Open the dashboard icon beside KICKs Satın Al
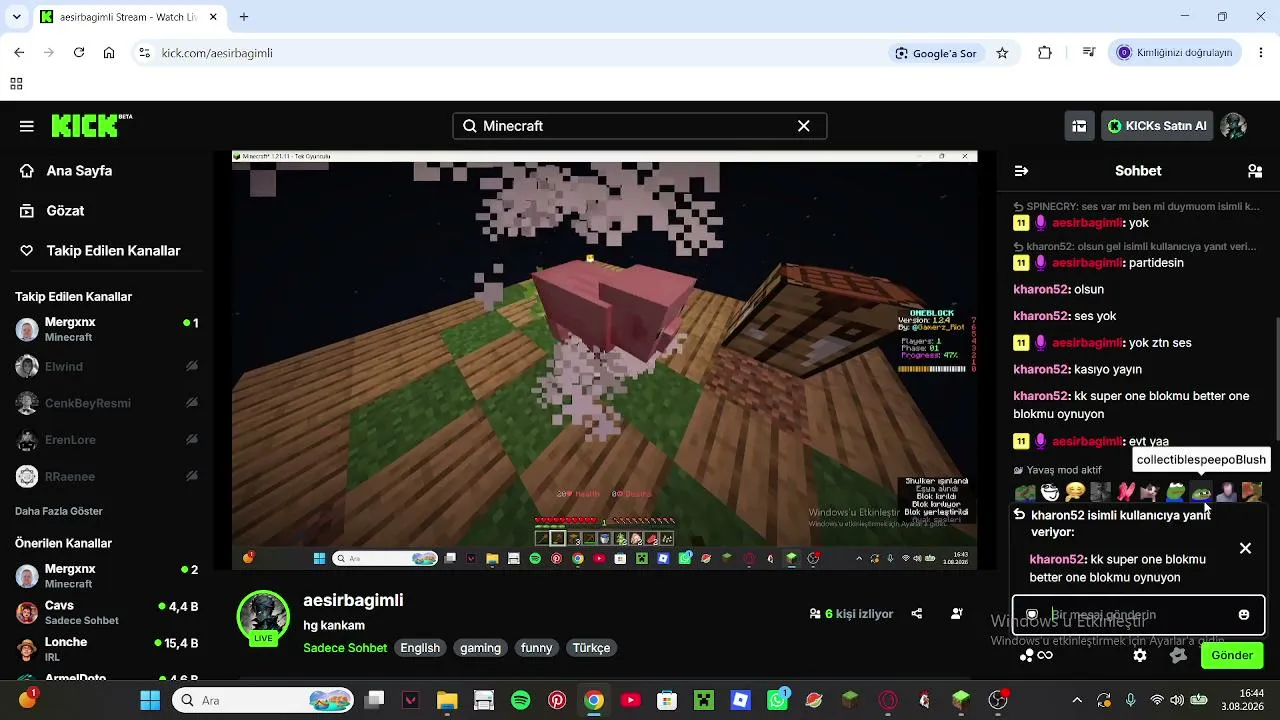Image resolution: width=1280 pixels, height=720 pixels. [x=1079, y=126]
